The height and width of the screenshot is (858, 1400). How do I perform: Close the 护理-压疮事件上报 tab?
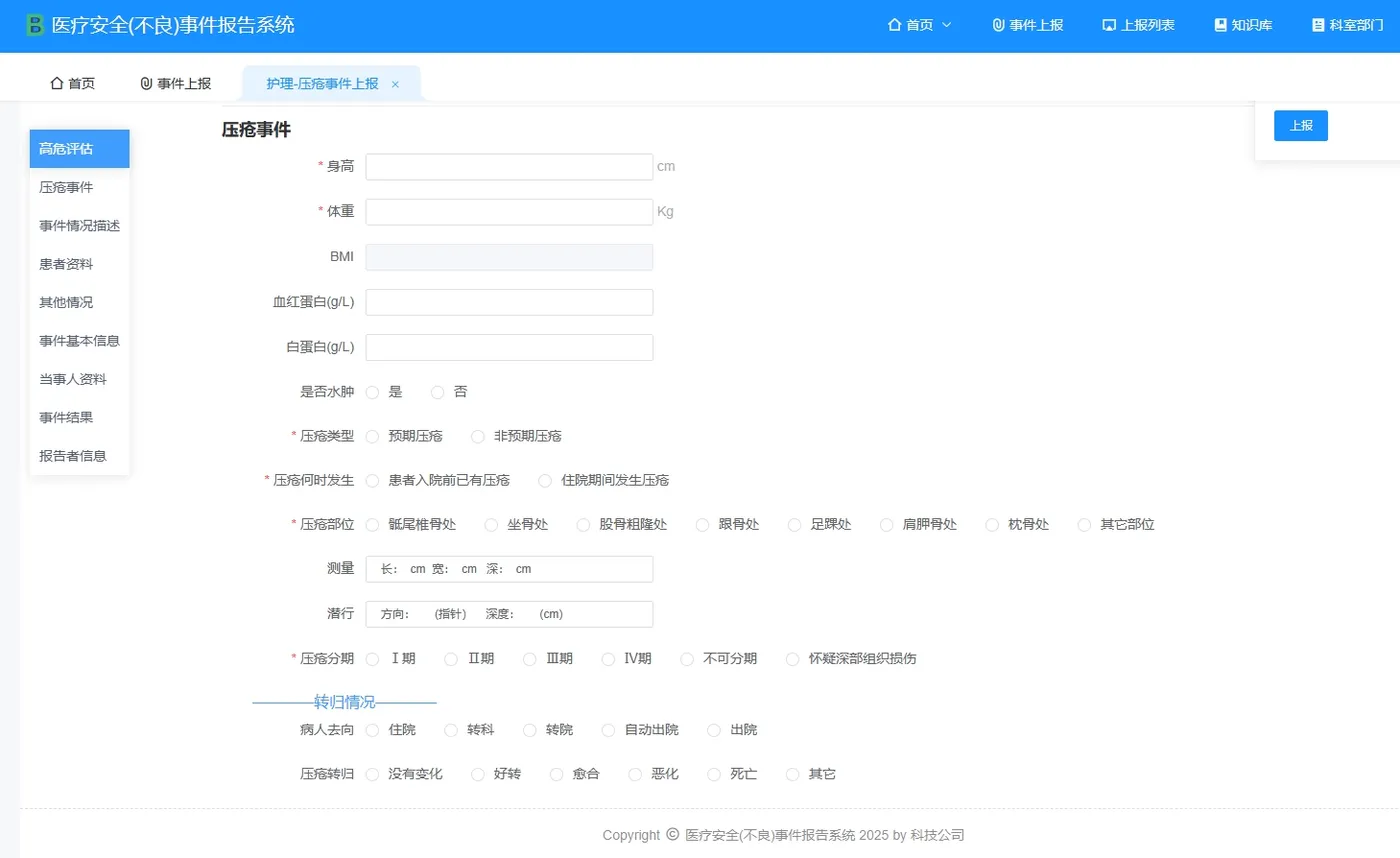coord(395,84)
